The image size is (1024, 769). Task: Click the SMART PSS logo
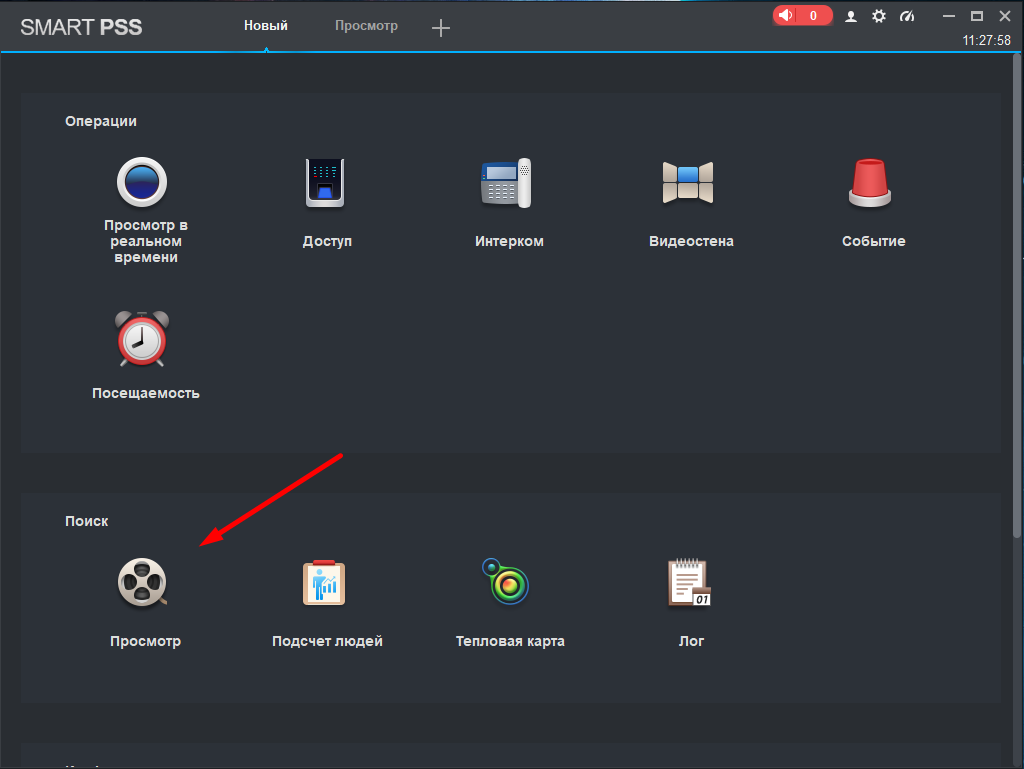(81, 27)
